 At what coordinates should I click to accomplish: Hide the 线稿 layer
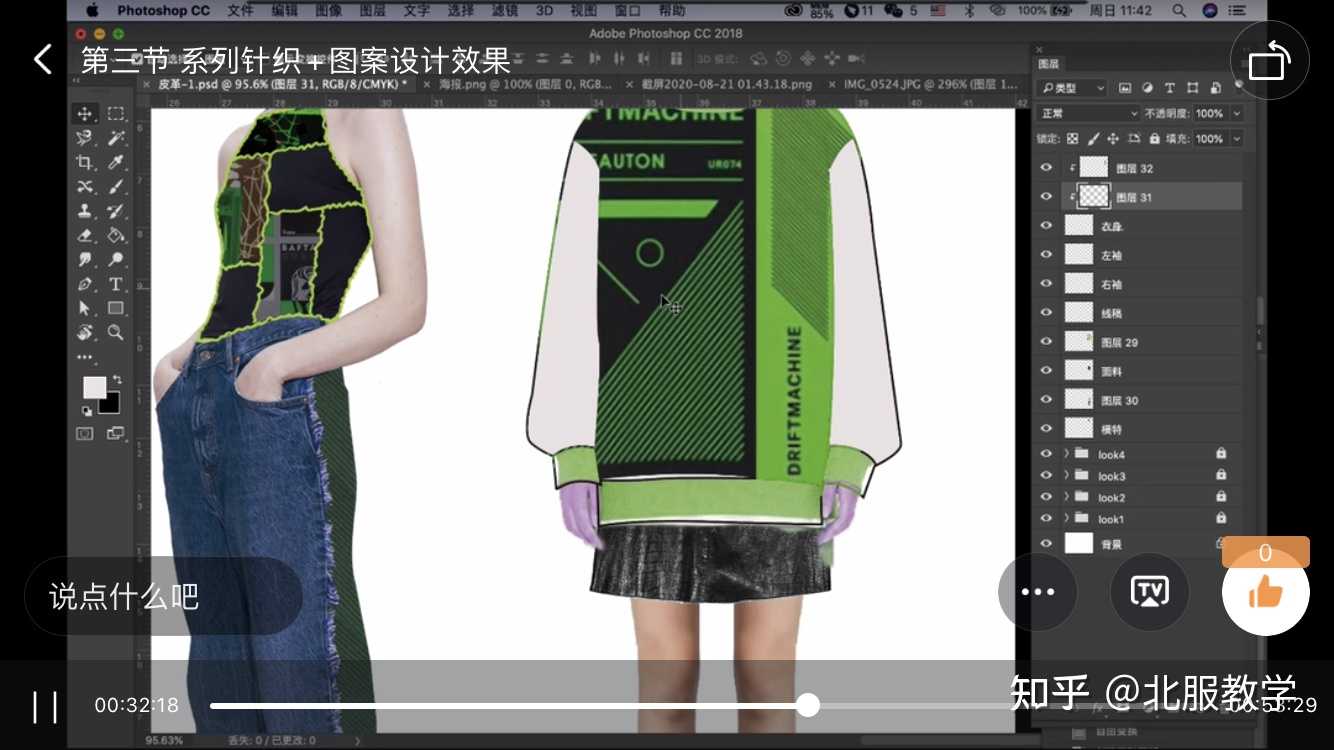pyautogui.click(x=1046, y=313)
